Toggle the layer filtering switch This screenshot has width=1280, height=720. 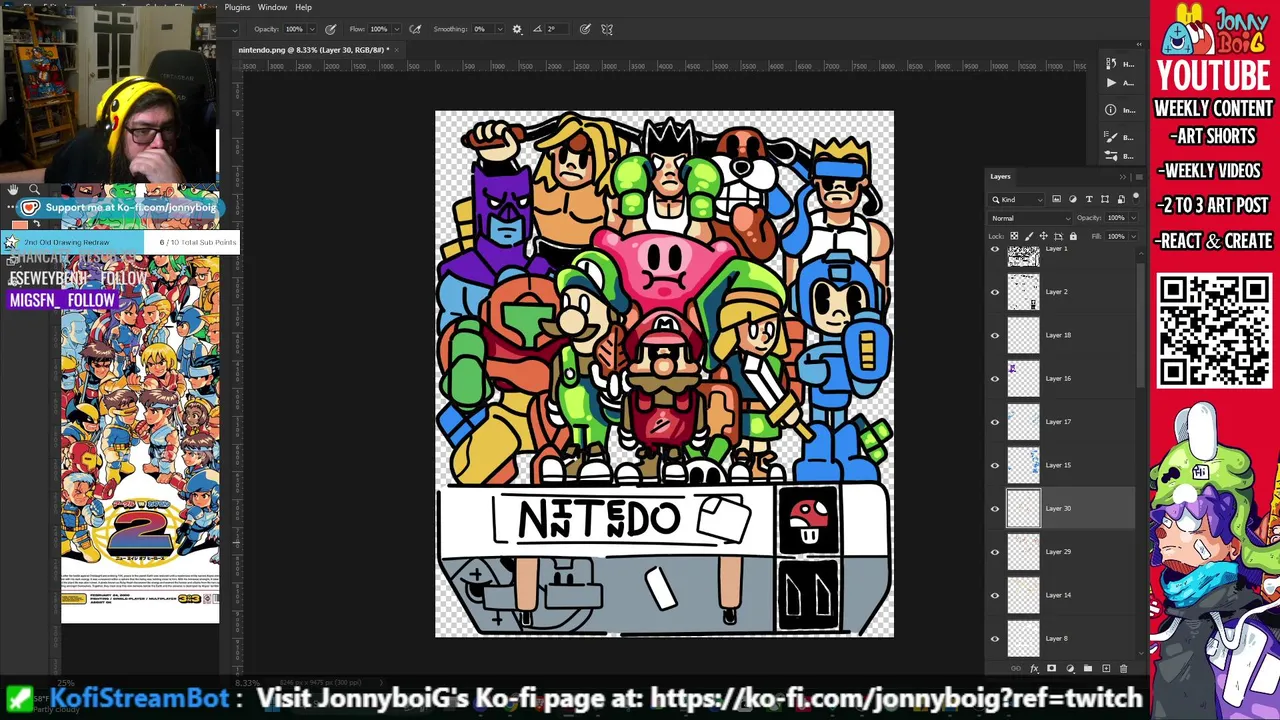coord(1135,199)
